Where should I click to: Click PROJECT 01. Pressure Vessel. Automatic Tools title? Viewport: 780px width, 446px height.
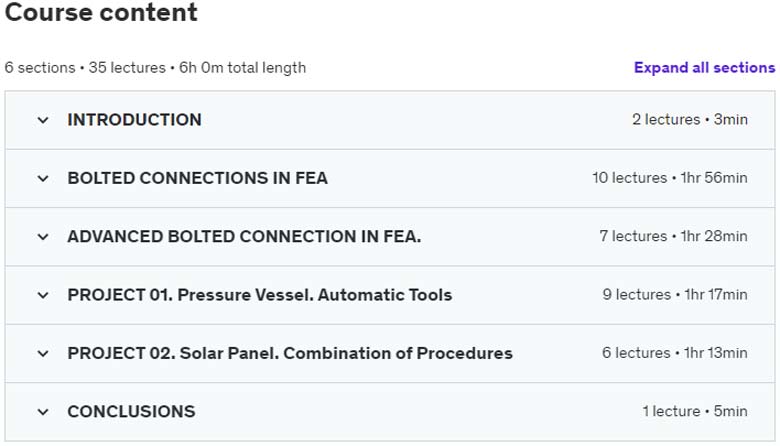pos(260,295)
